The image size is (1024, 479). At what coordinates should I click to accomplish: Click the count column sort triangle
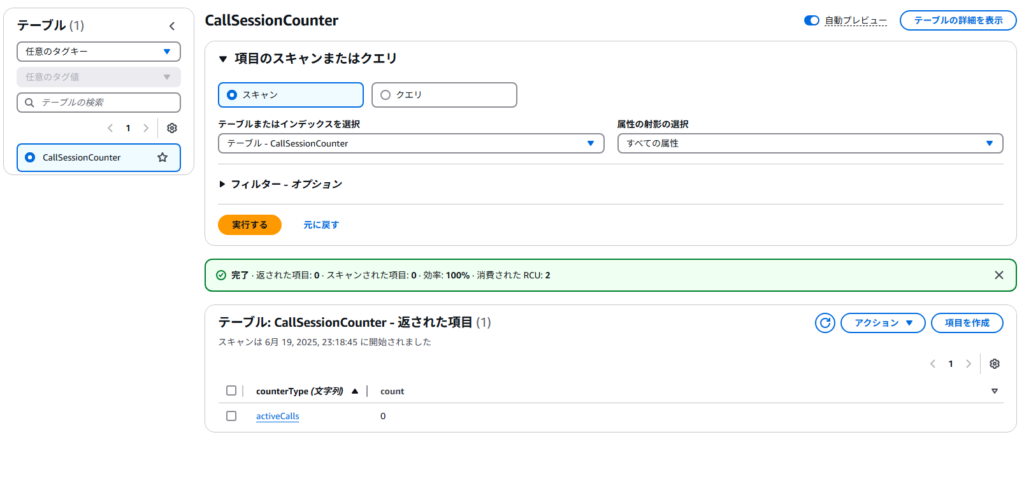click(994, 391)
